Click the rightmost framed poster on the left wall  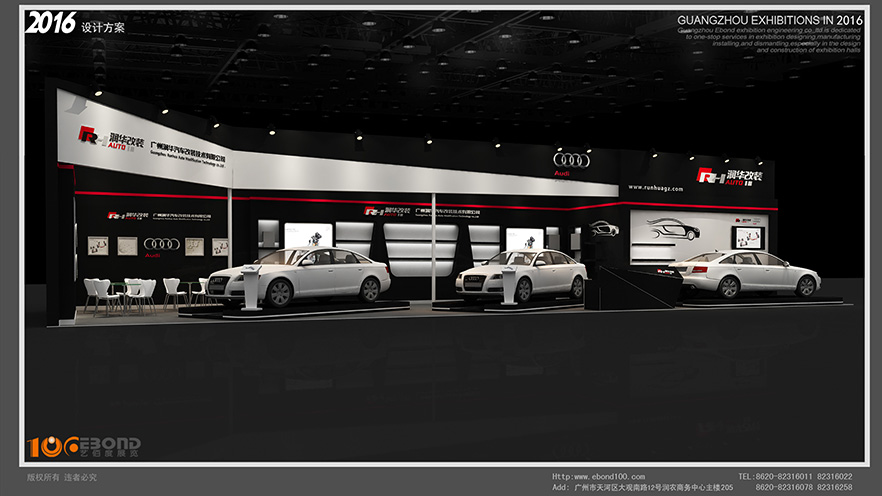pyautogui.click(x=220, y=247)
